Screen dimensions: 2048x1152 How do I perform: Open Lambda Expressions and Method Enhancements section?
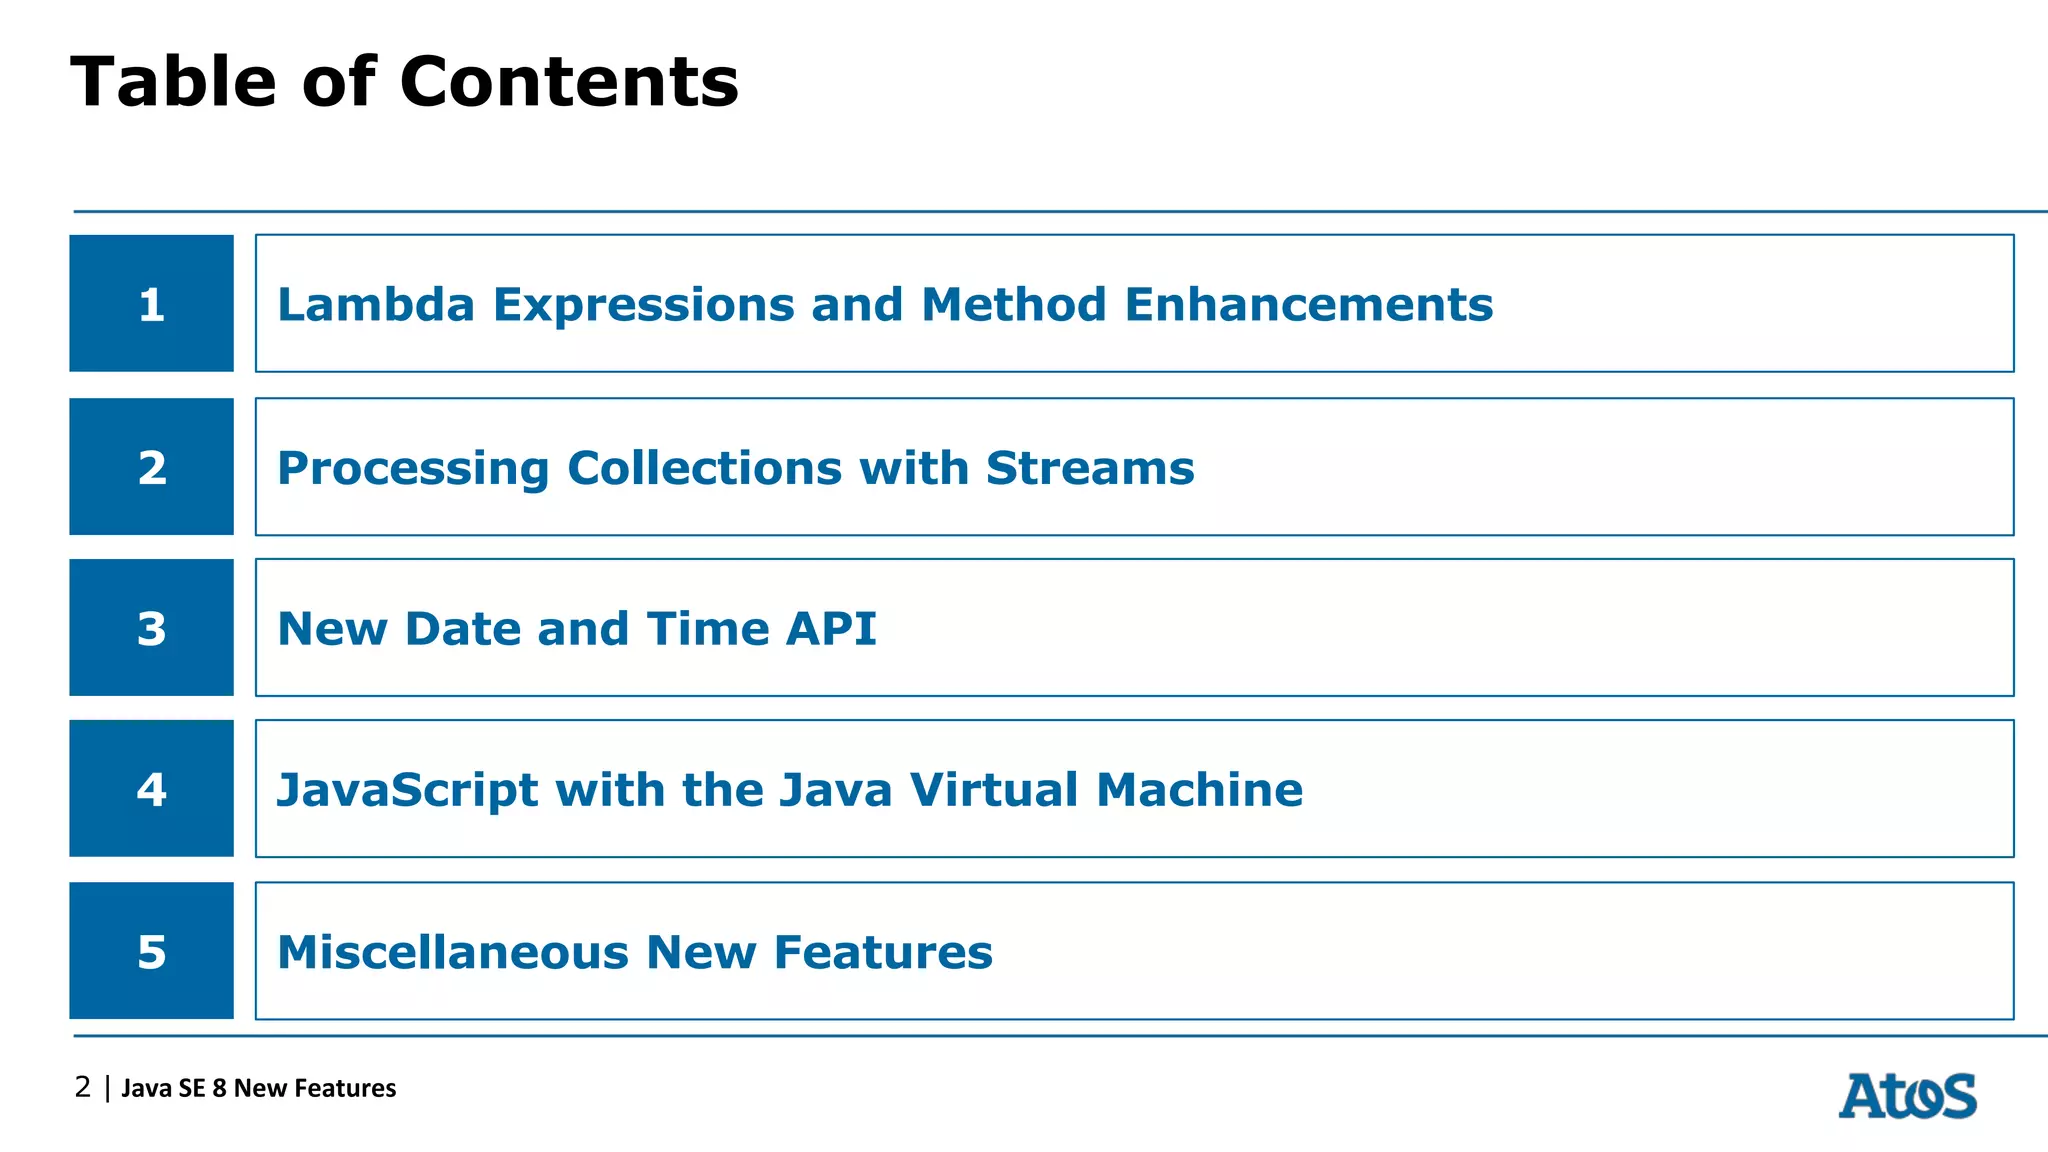[x=884, y=304]
